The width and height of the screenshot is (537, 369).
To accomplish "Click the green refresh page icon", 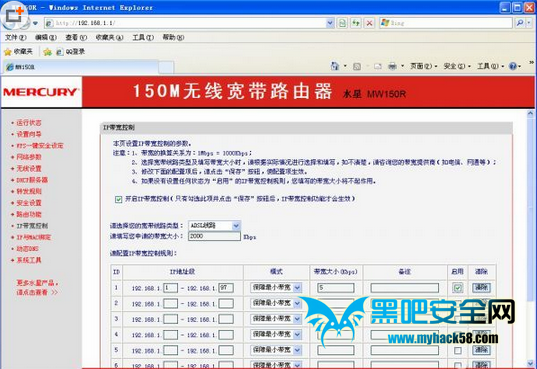I will 356,23.
